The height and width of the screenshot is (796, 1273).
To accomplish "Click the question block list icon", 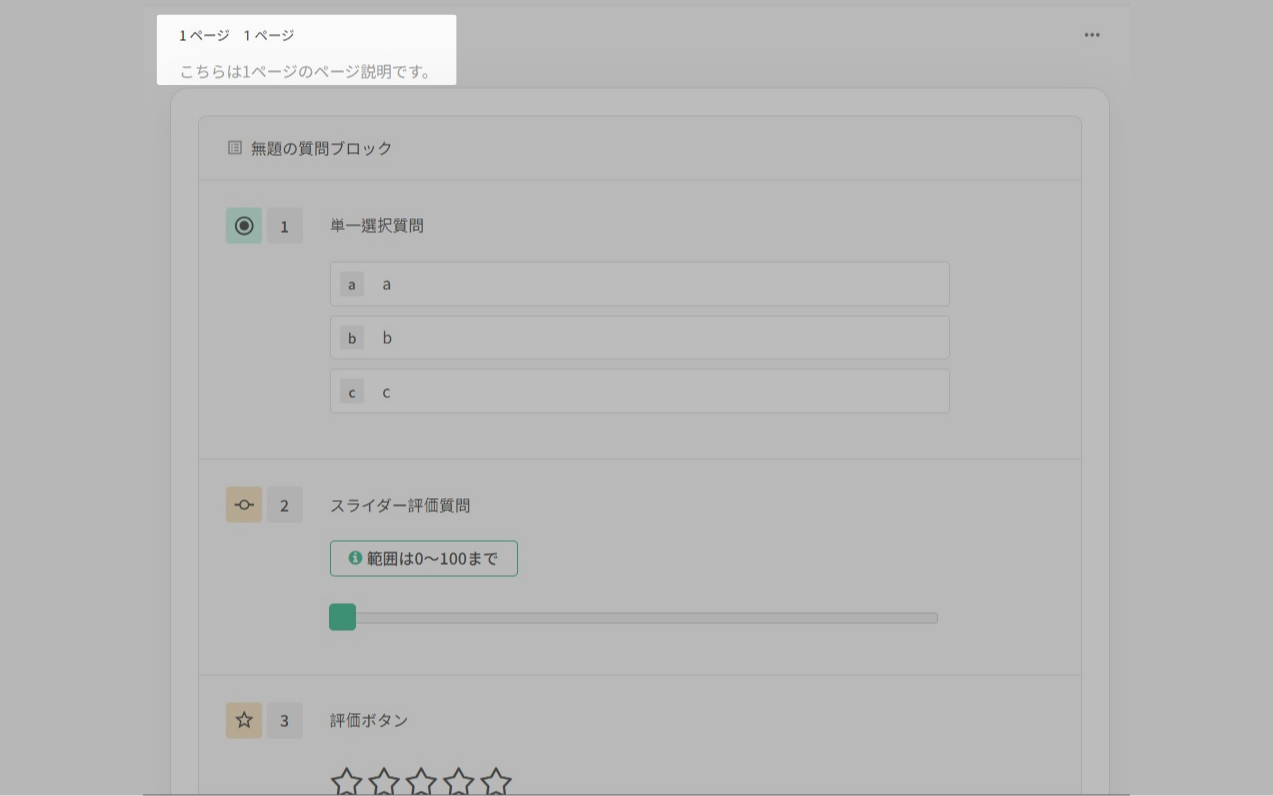I will point(235,148).
